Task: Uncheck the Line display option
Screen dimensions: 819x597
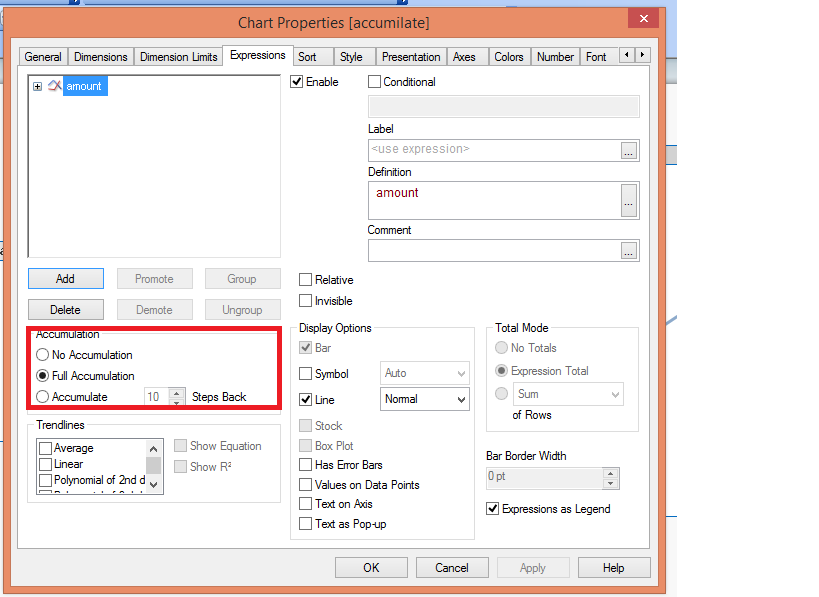Action: tap(306, 400)
